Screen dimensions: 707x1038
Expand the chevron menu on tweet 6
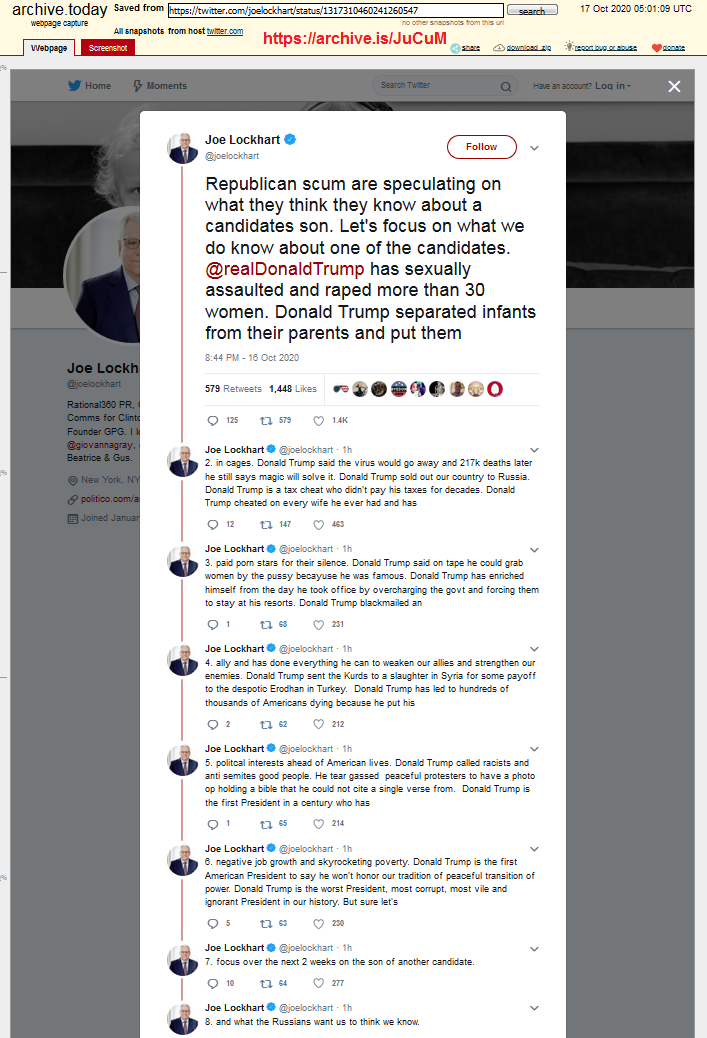tap(534, 849)
